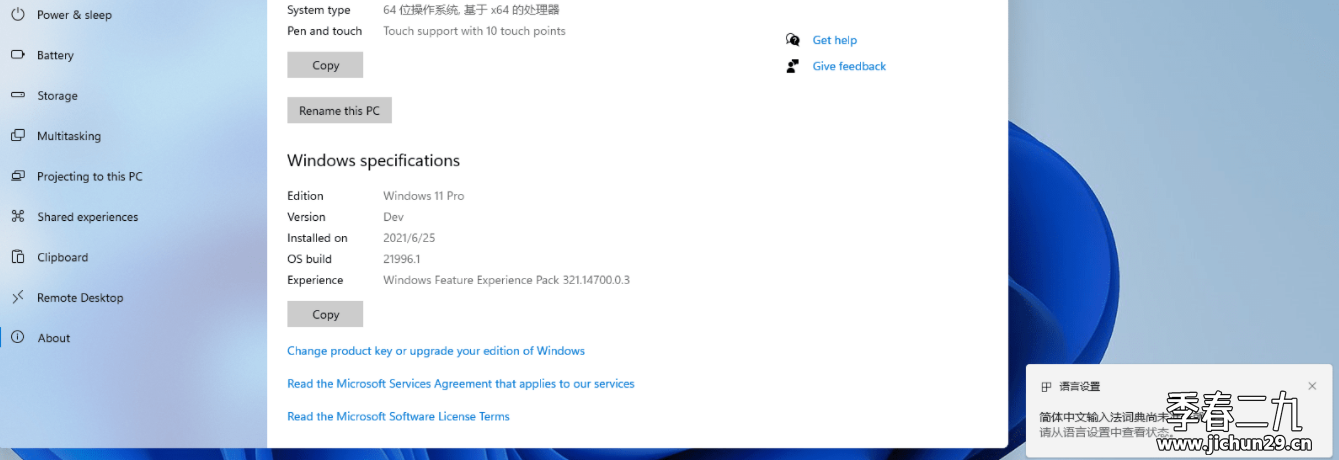Click the Battery sidebar icon
Viewport: 1339px width, 460px height.
(x=17, y=55)
